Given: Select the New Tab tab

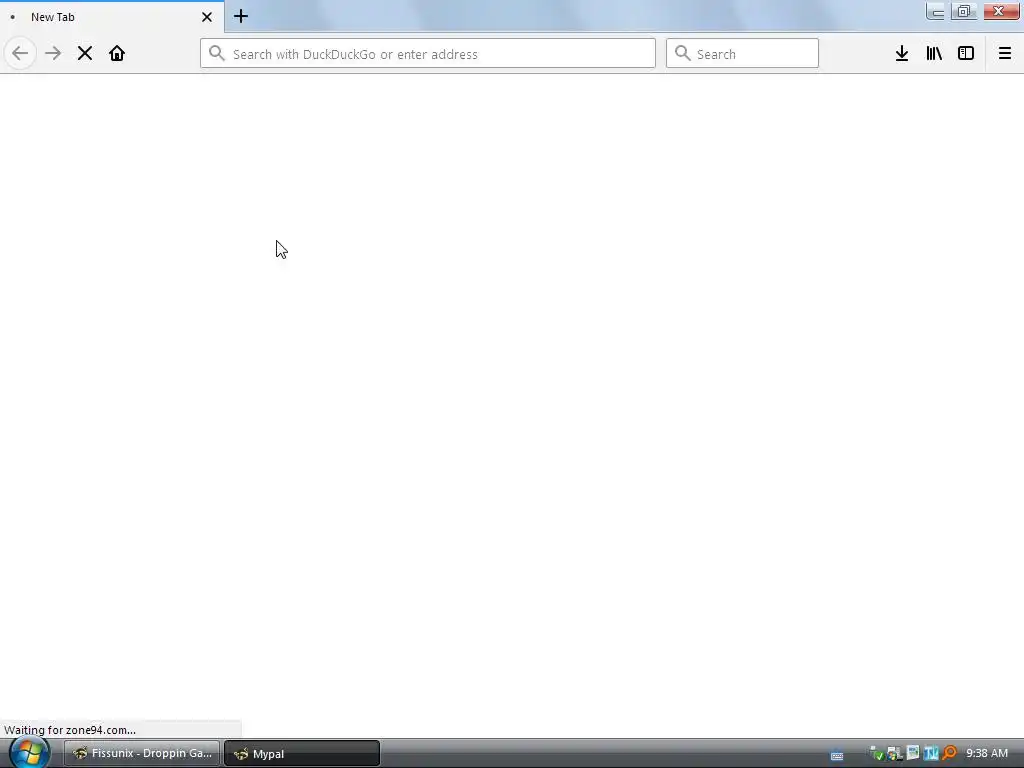Looking at the screenshot, I should tap(112, 17).
